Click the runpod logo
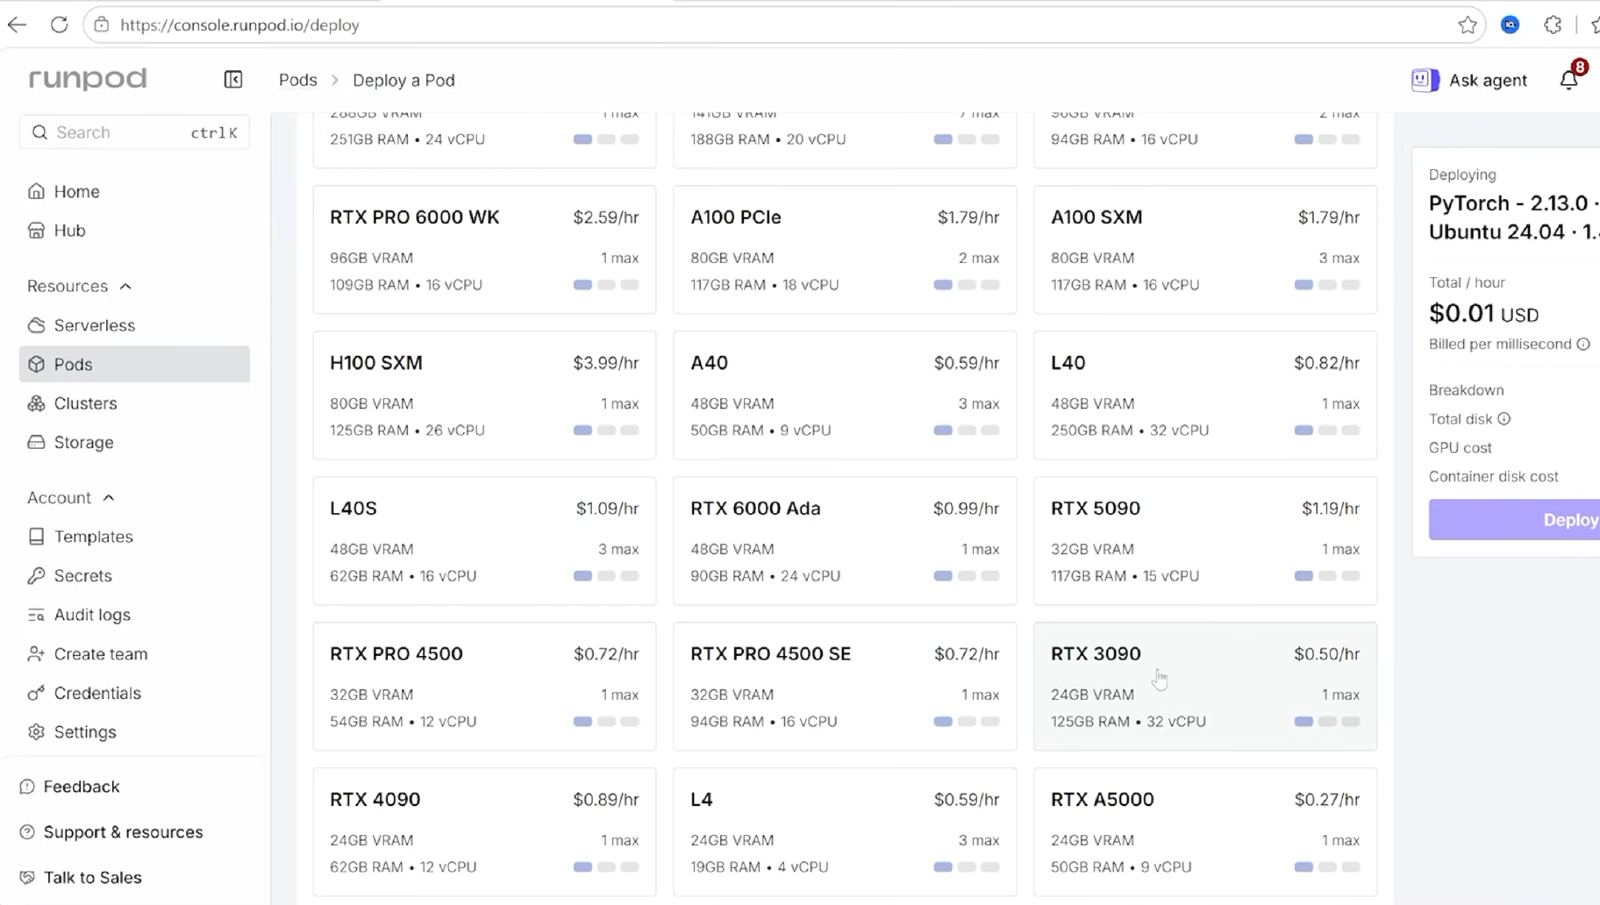Image resolution: width=1600 pixels, height=905 pixels. 88,79
